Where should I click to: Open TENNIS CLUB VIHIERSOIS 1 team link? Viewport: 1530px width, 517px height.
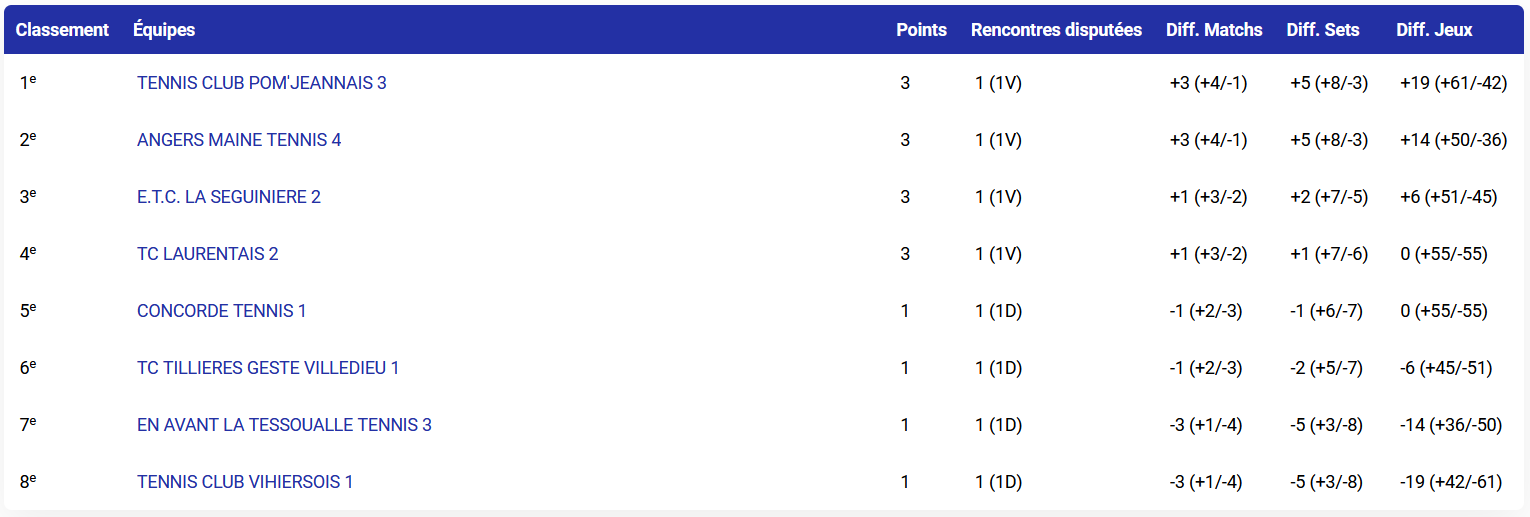coord(245,482)
